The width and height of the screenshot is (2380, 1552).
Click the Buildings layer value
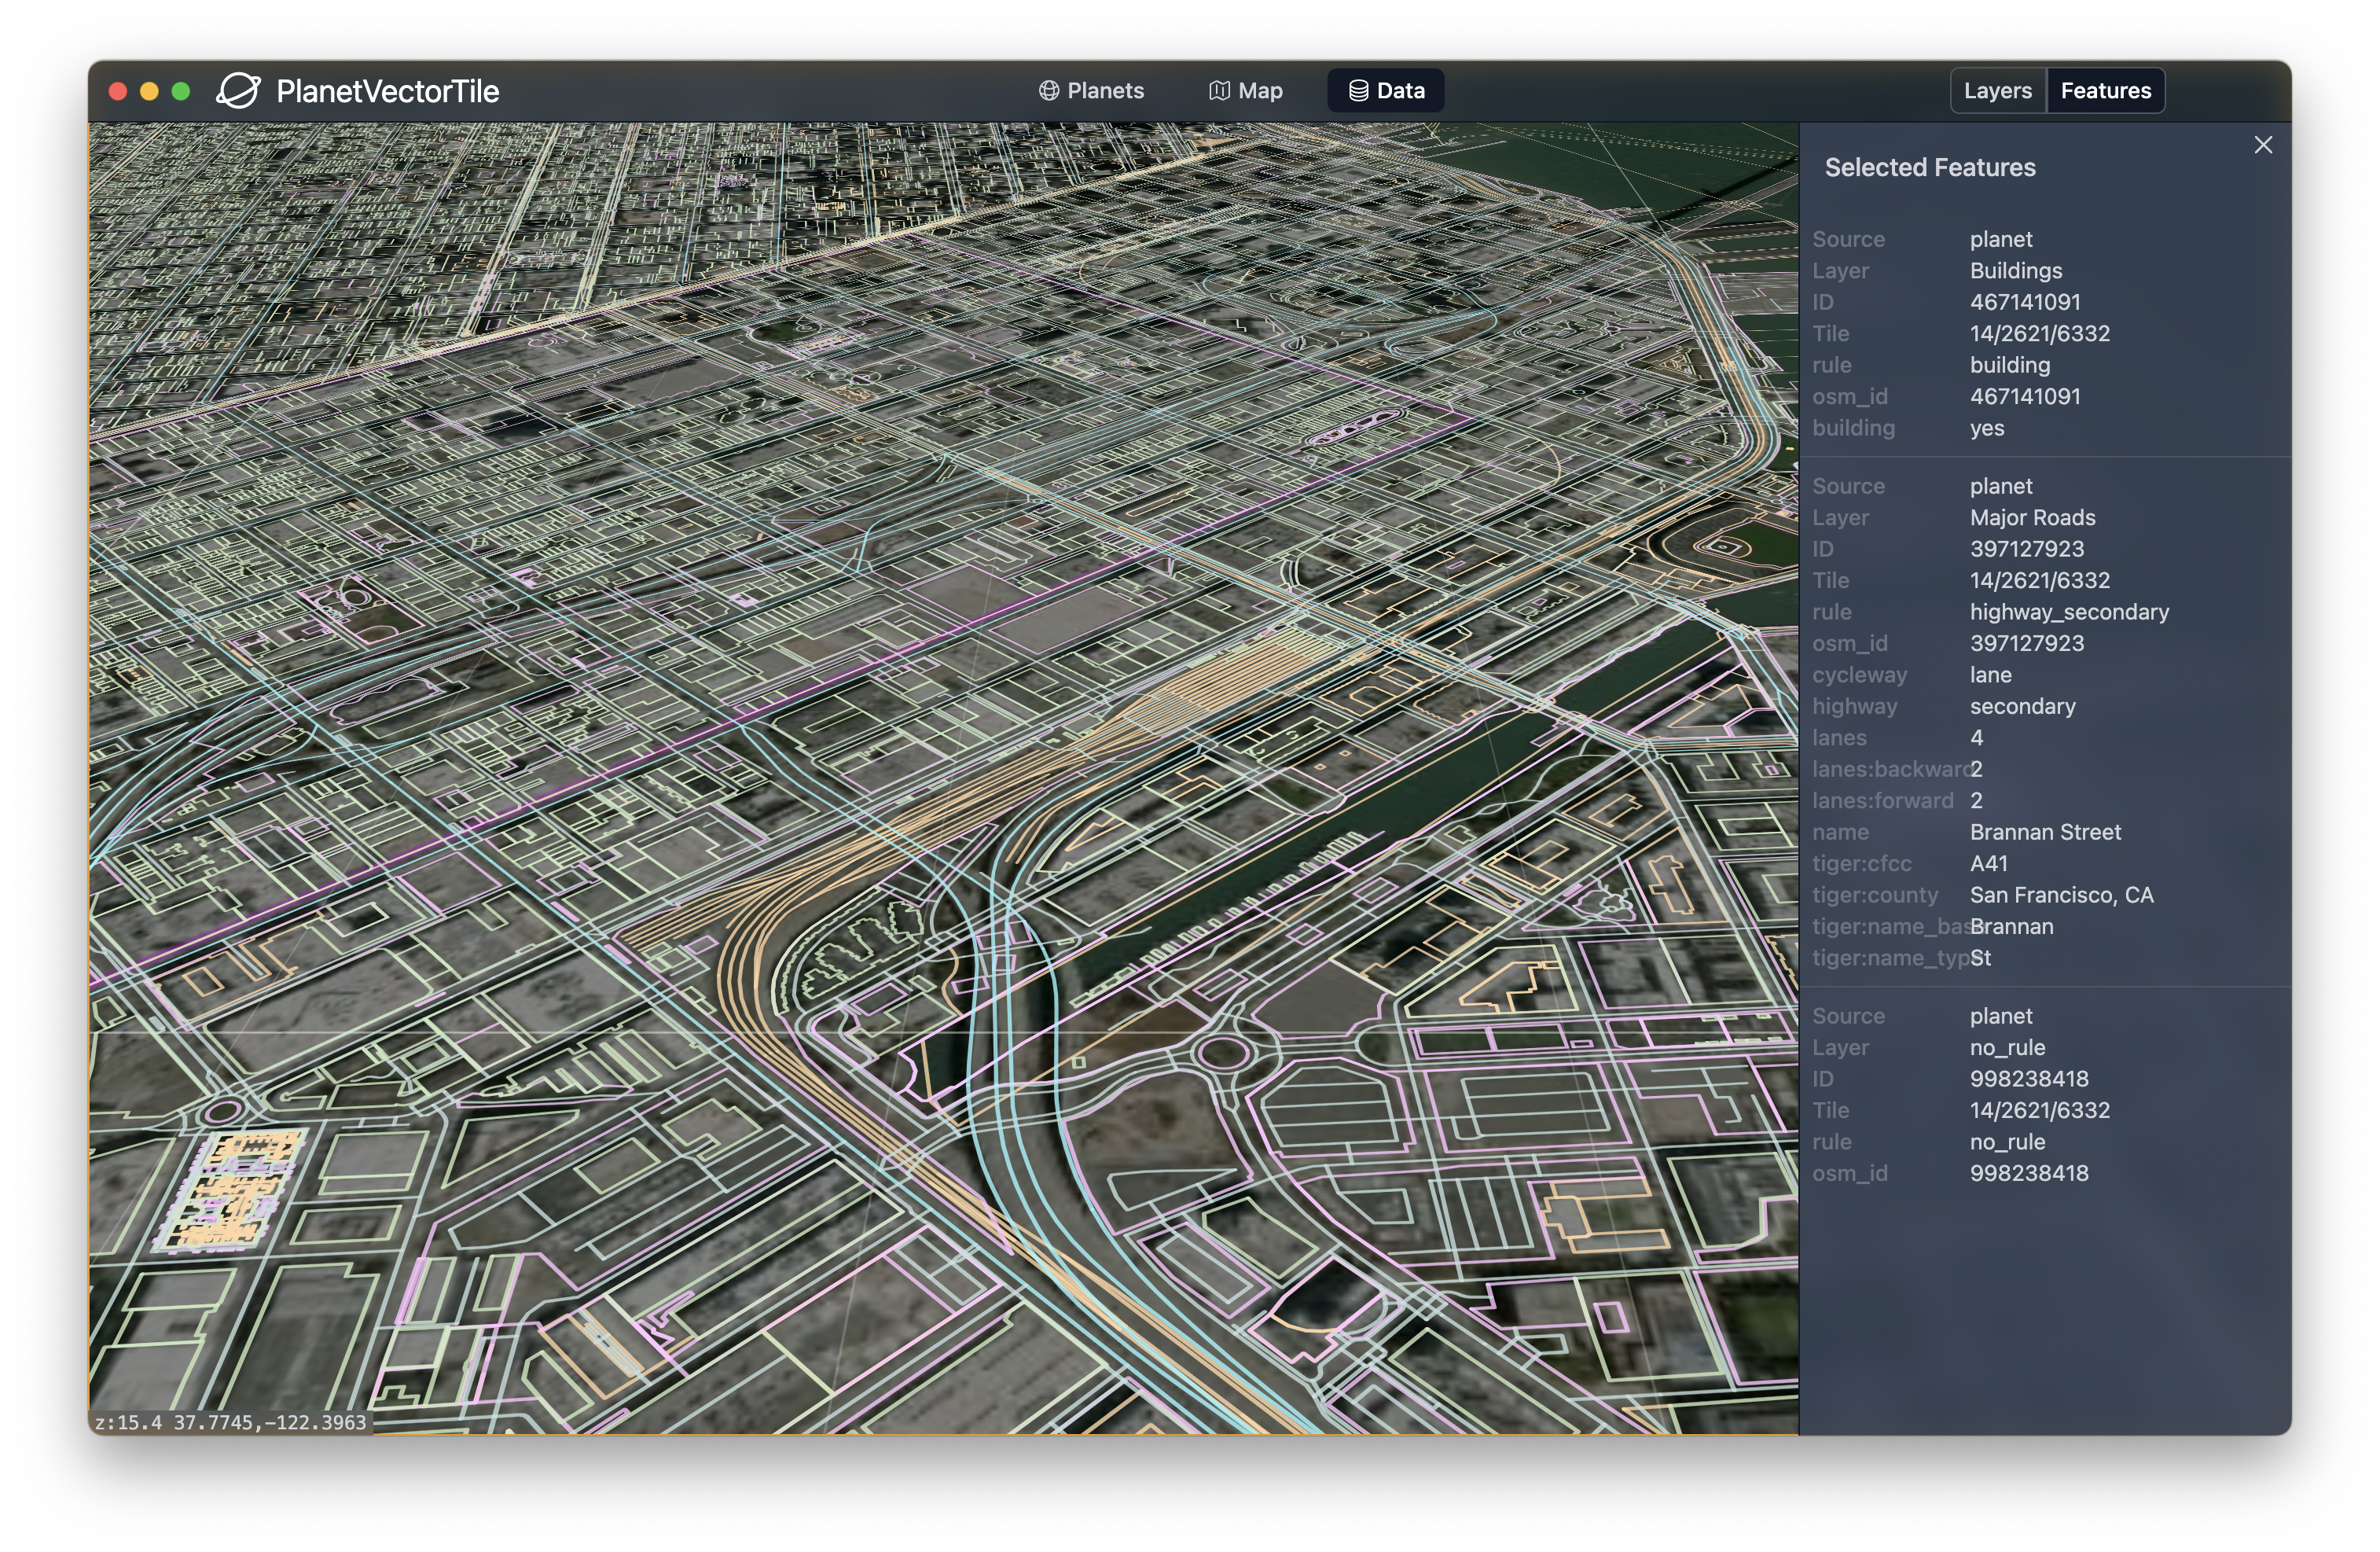pyautogui.click(x=2015, y=271)
